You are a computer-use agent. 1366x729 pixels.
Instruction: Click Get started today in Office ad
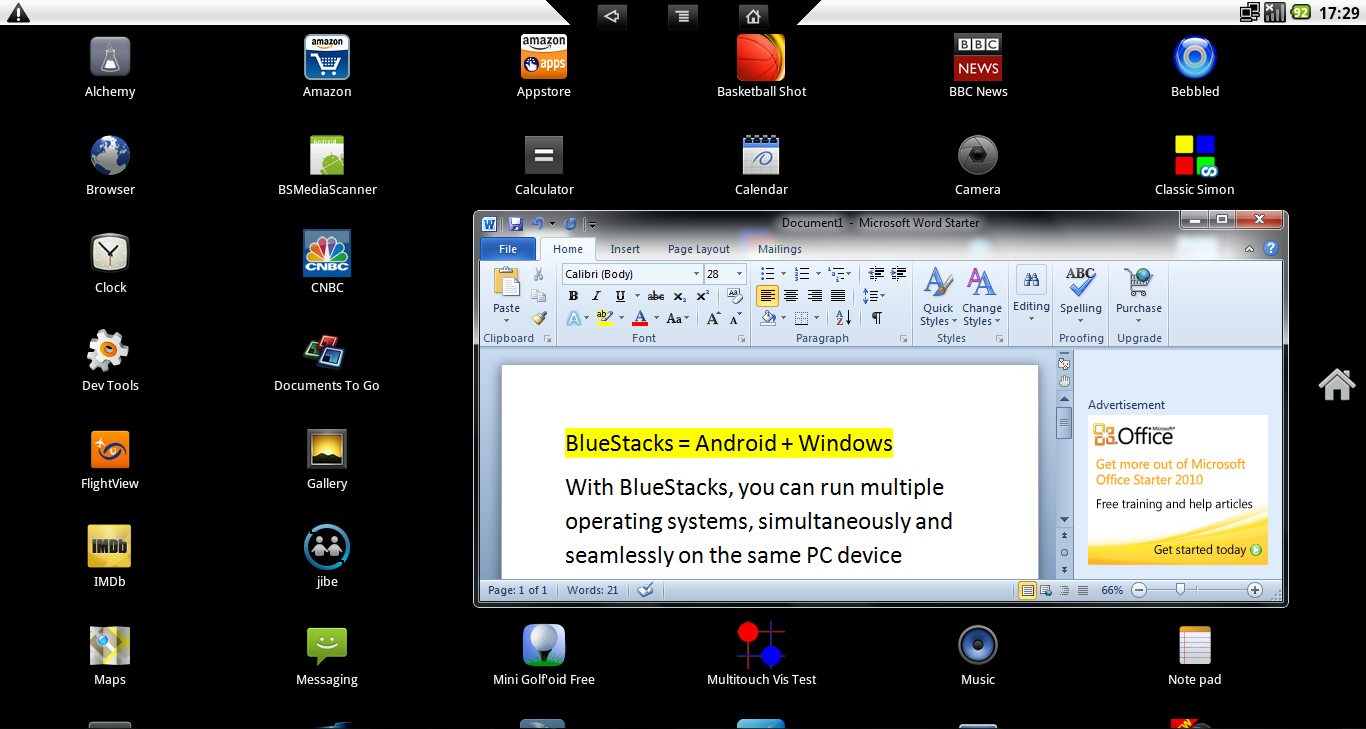pyautogui.click(x=1207, y=550)
